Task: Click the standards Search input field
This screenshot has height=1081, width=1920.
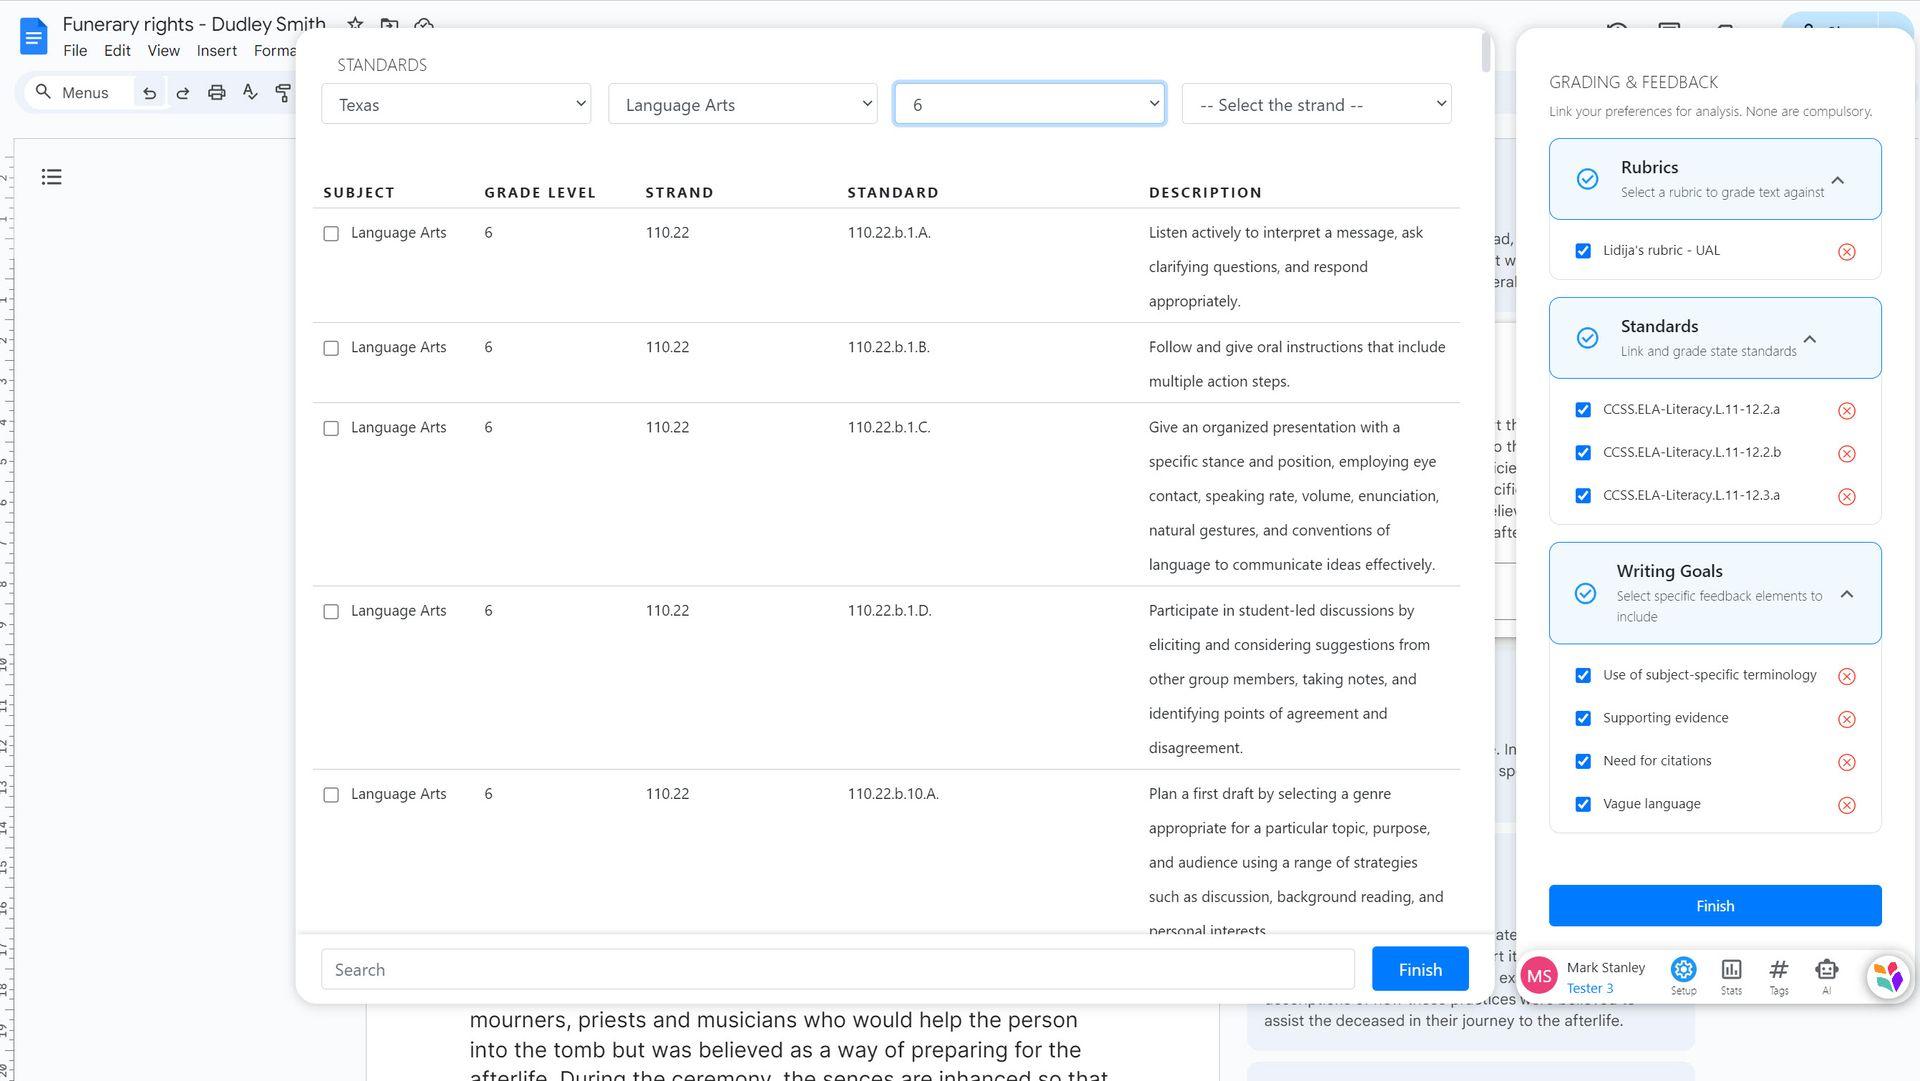Action: pos(837,969)
